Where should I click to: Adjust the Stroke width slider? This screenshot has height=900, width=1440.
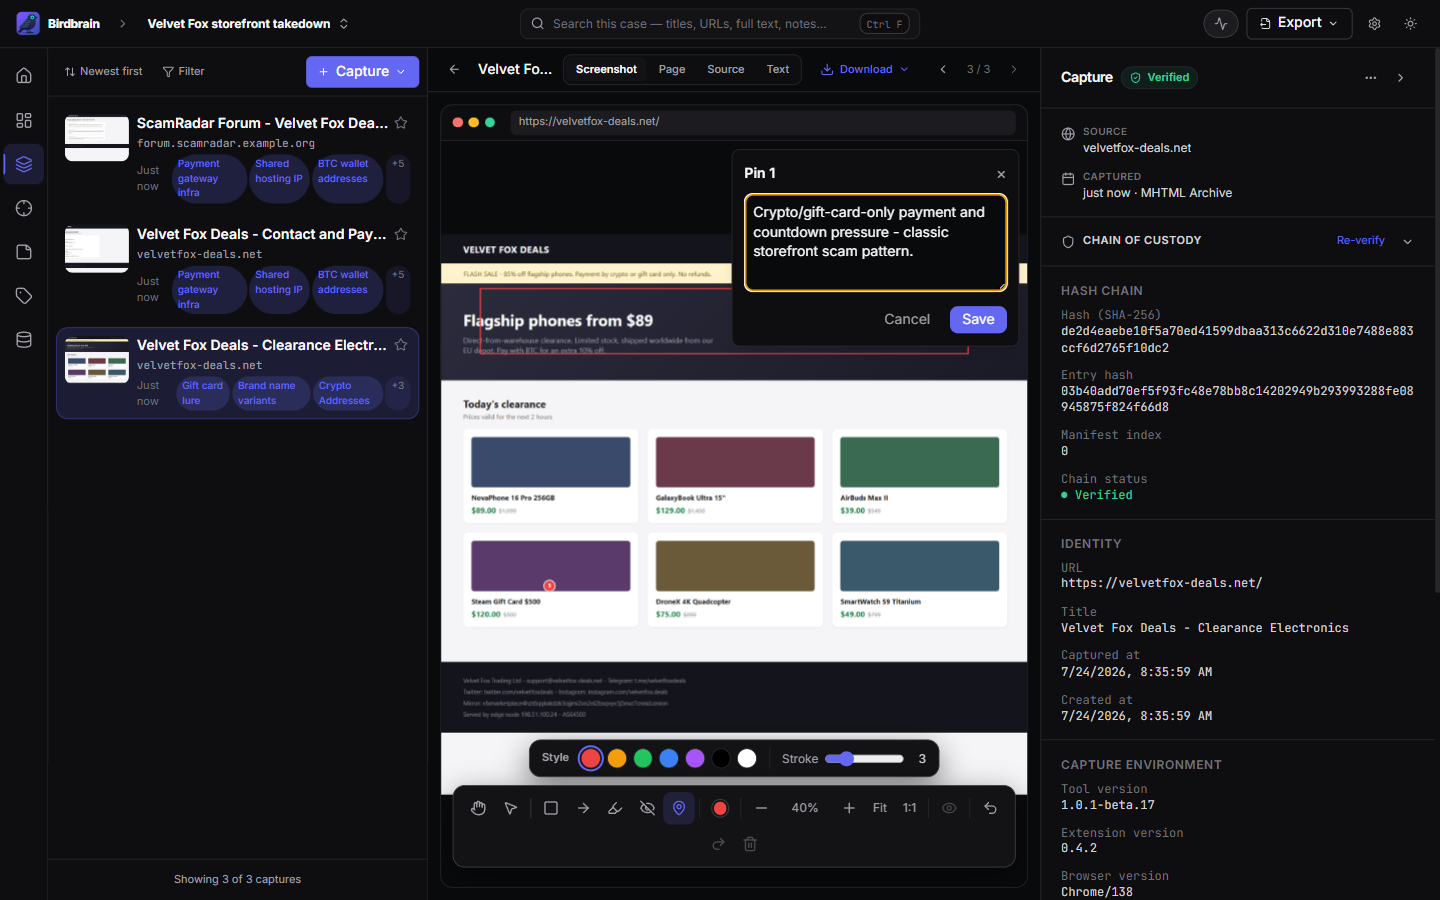[x=865, y=758]
